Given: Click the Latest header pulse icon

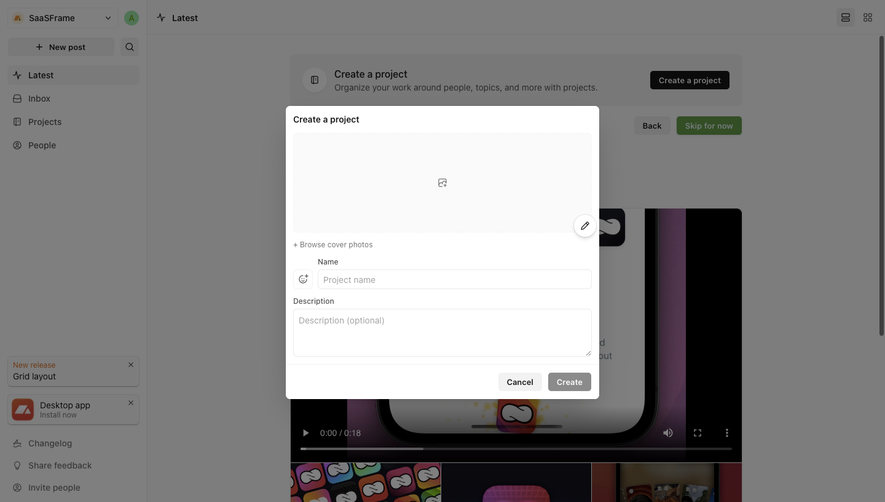Looking at the screenshot, I should 161,18.
